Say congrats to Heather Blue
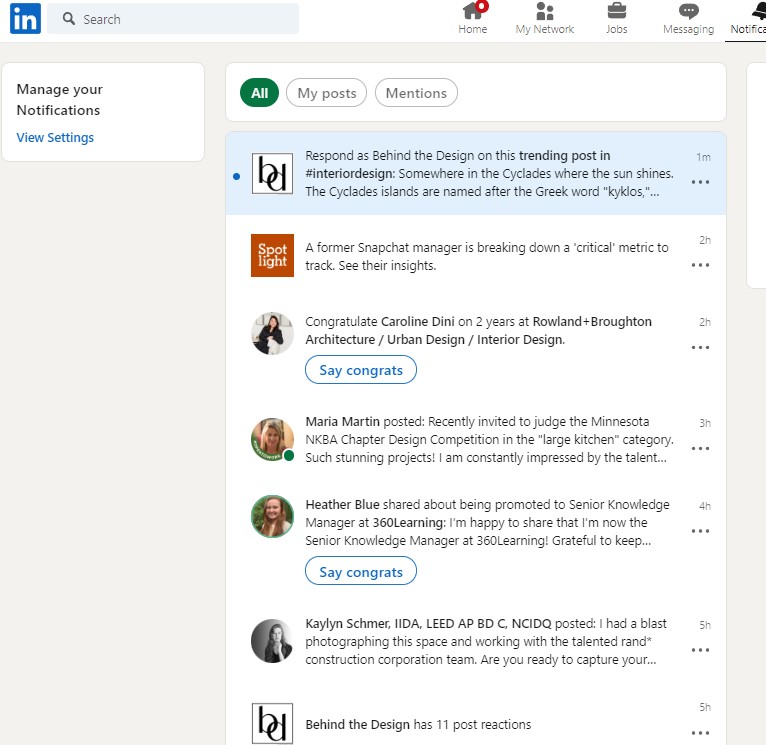The height and width of the screenshot is (745, 766). pyautogui.click(x=361, y=572)
